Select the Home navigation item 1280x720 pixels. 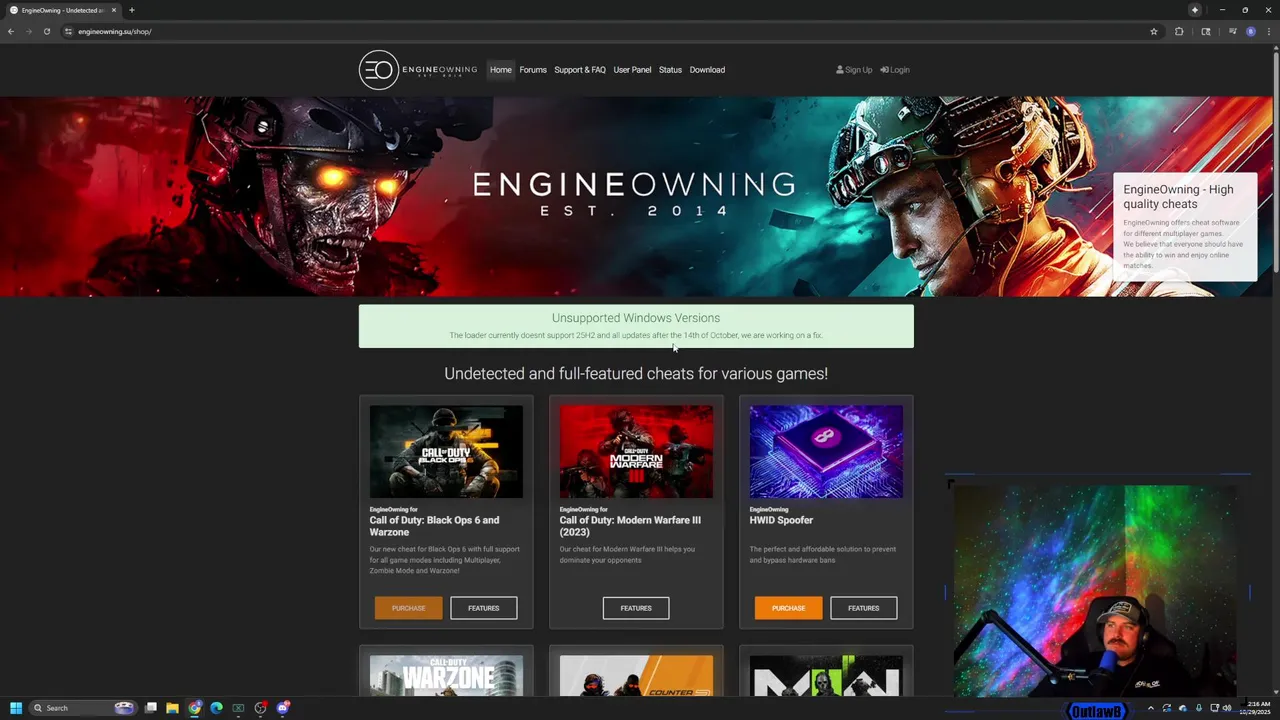click(501, 70)
